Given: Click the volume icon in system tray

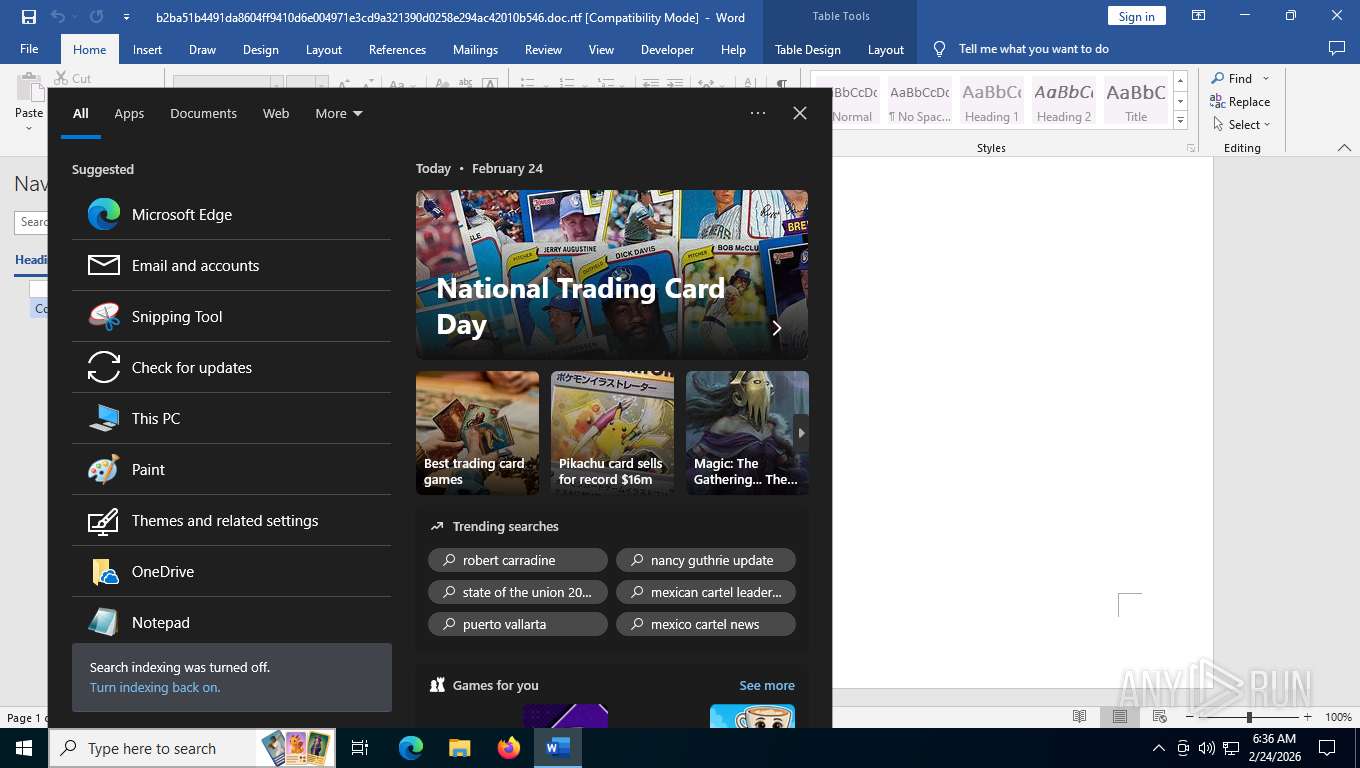Looking at the screenshot, I should click(x=1206, y=748).
